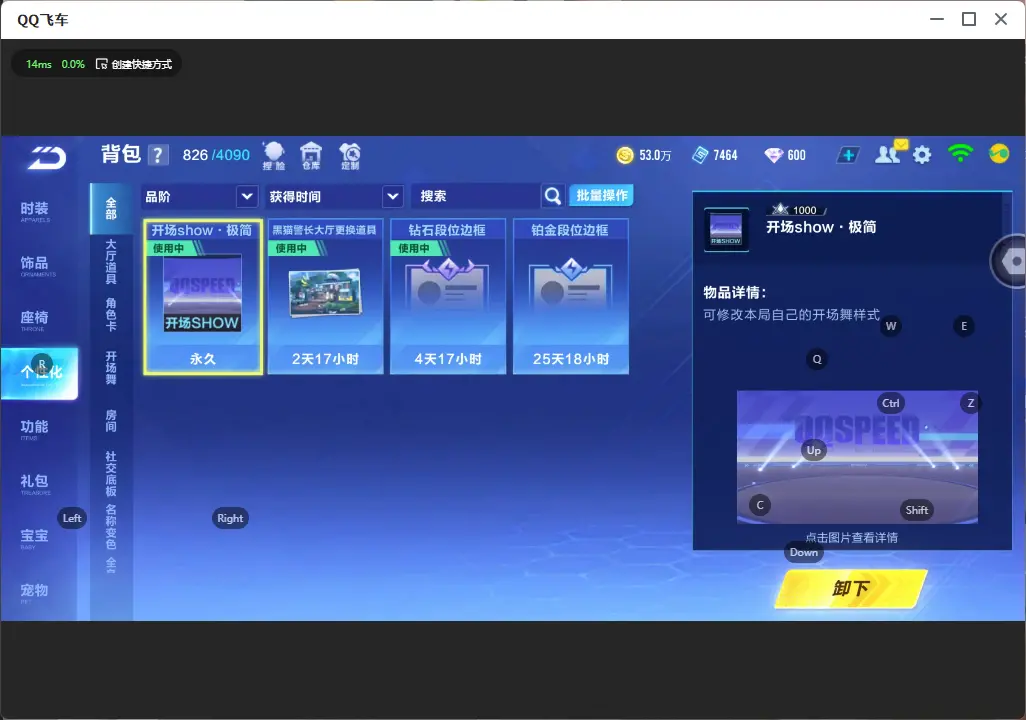Switch to the 开场舞 sub-tab

click(x=111, y=368)
